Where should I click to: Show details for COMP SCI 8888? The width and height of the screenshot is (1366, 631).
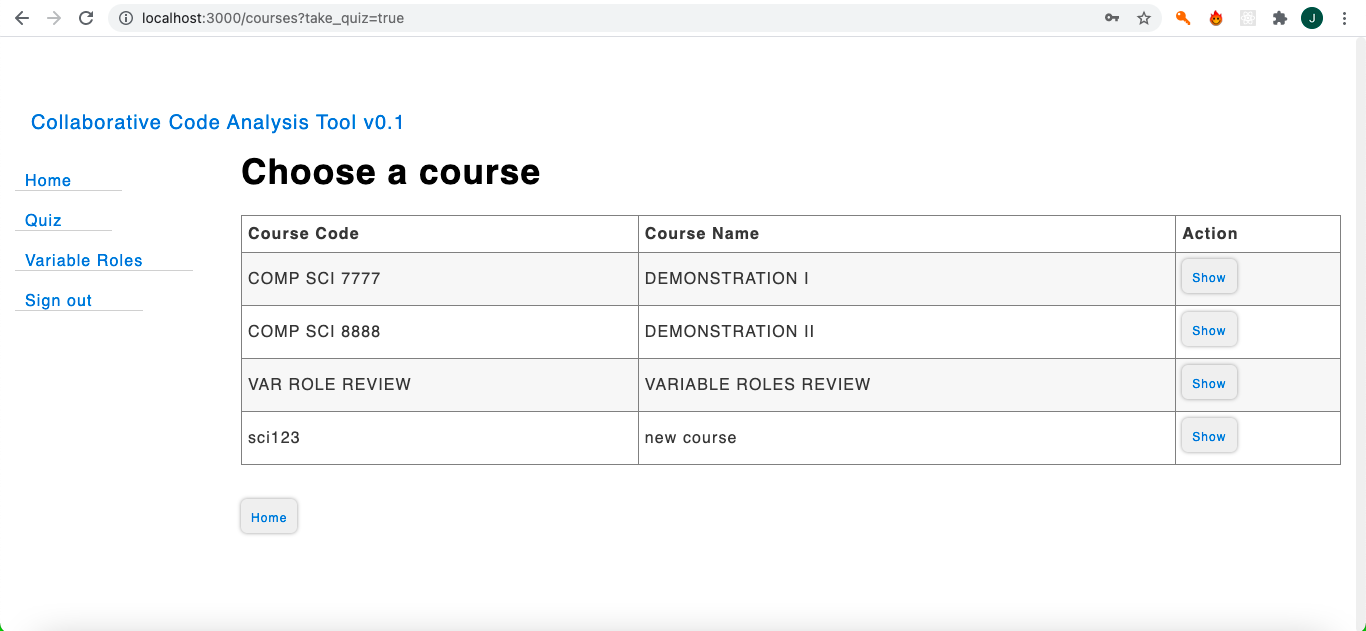tap(1209, 329)
